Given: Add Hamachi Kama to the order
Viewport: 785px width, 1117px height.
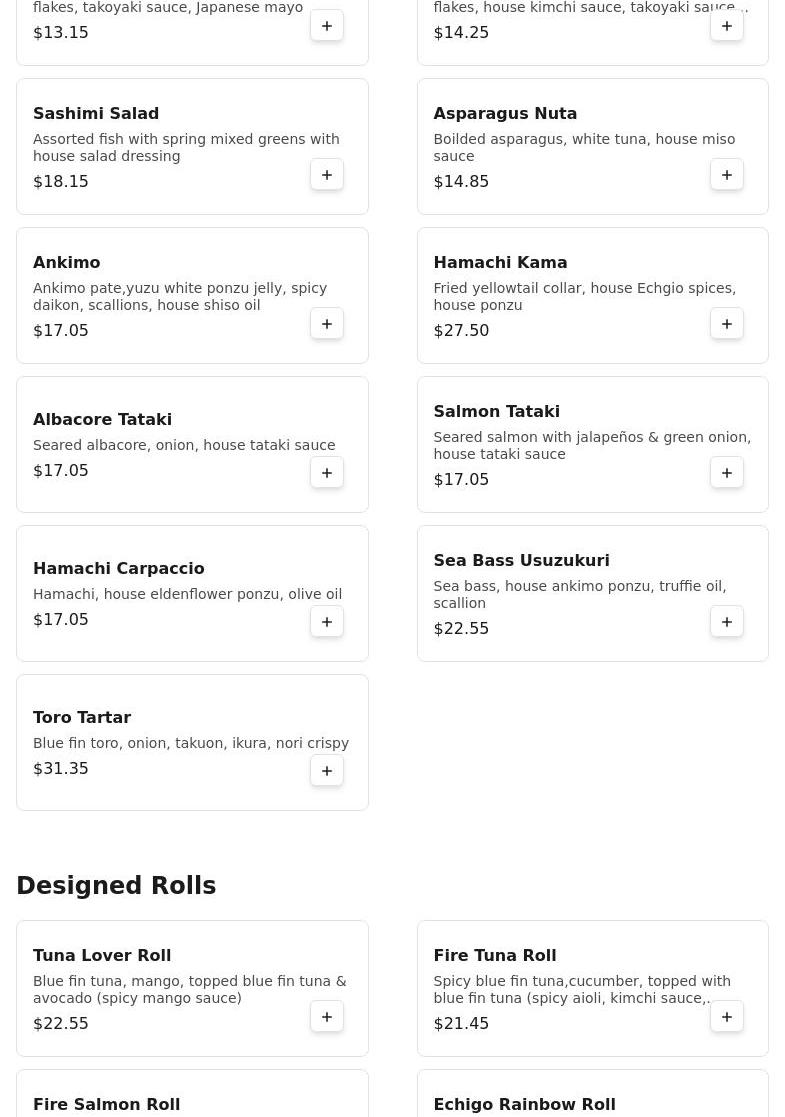Looking at the screenshot, I should point(727,324).
